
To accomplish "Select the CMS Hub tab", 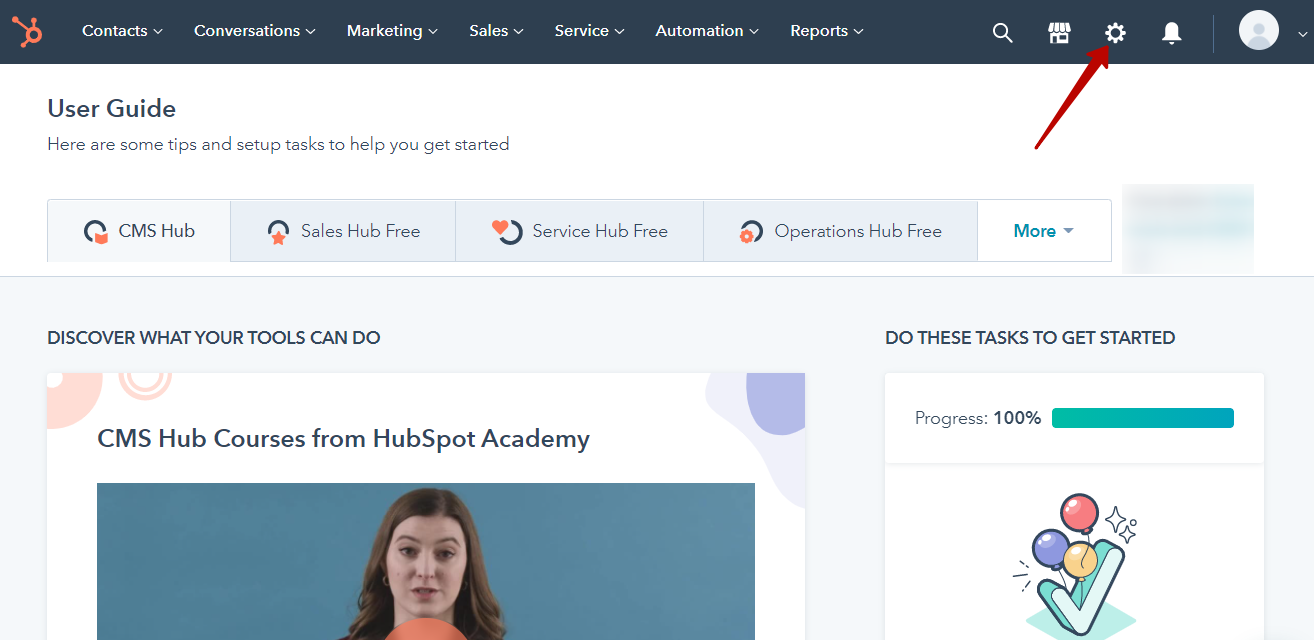I will (139, 231).
